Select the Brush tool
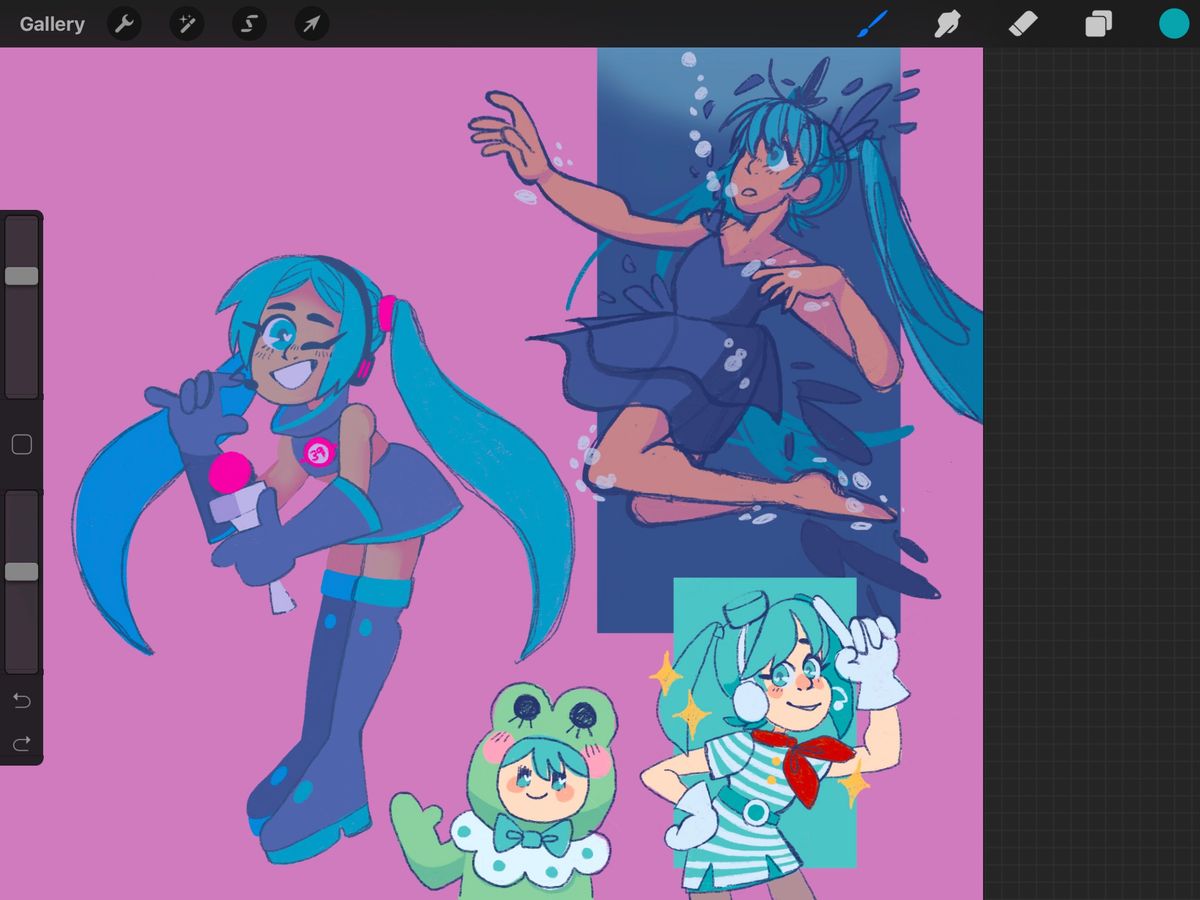This screenshot has height=900, width=1200. point(873,24)
